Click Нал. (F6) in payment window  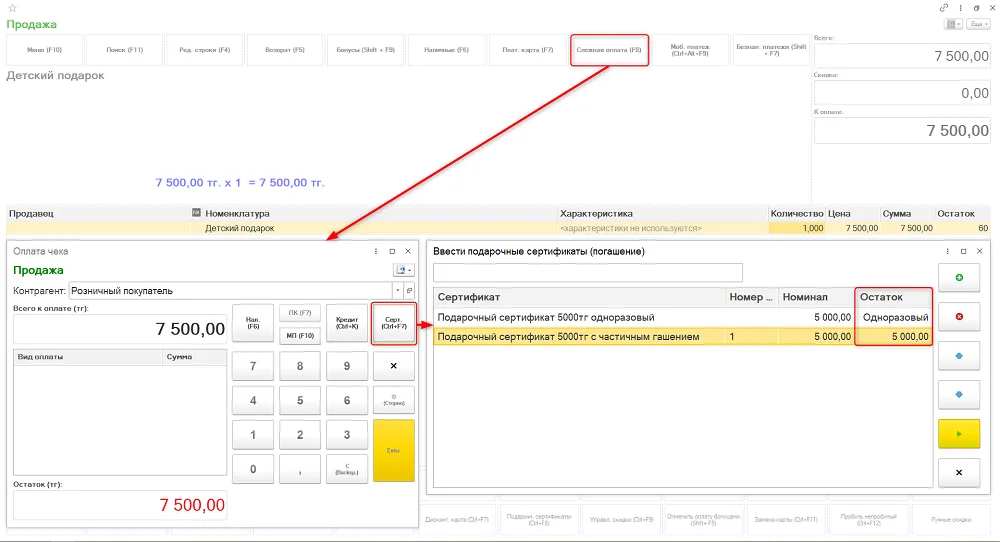pyautogui.click(x=253, y=323)
